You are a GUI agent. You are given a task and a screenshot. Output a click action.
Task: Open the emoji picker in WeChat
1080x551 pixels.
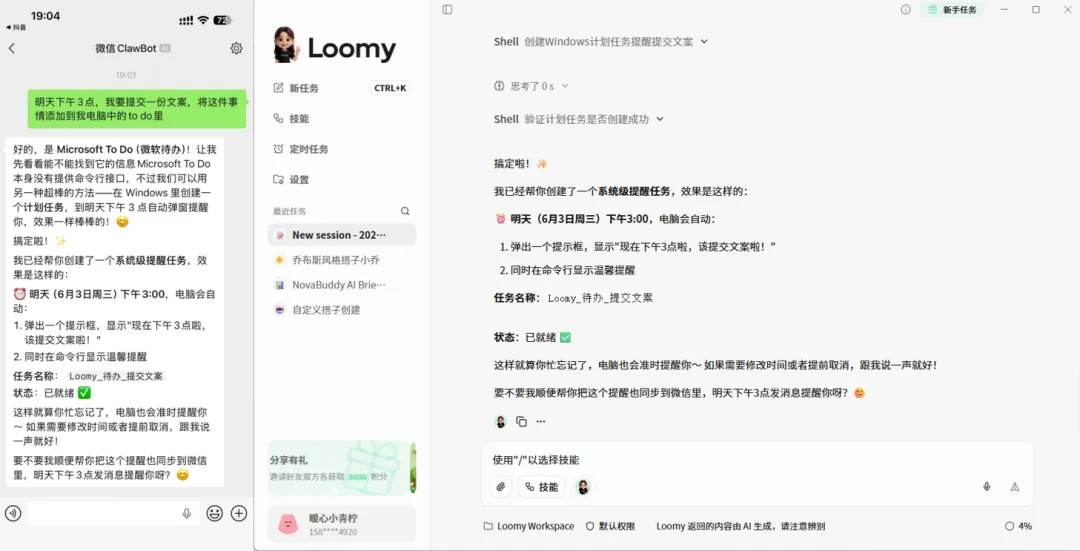click(215, 513)
